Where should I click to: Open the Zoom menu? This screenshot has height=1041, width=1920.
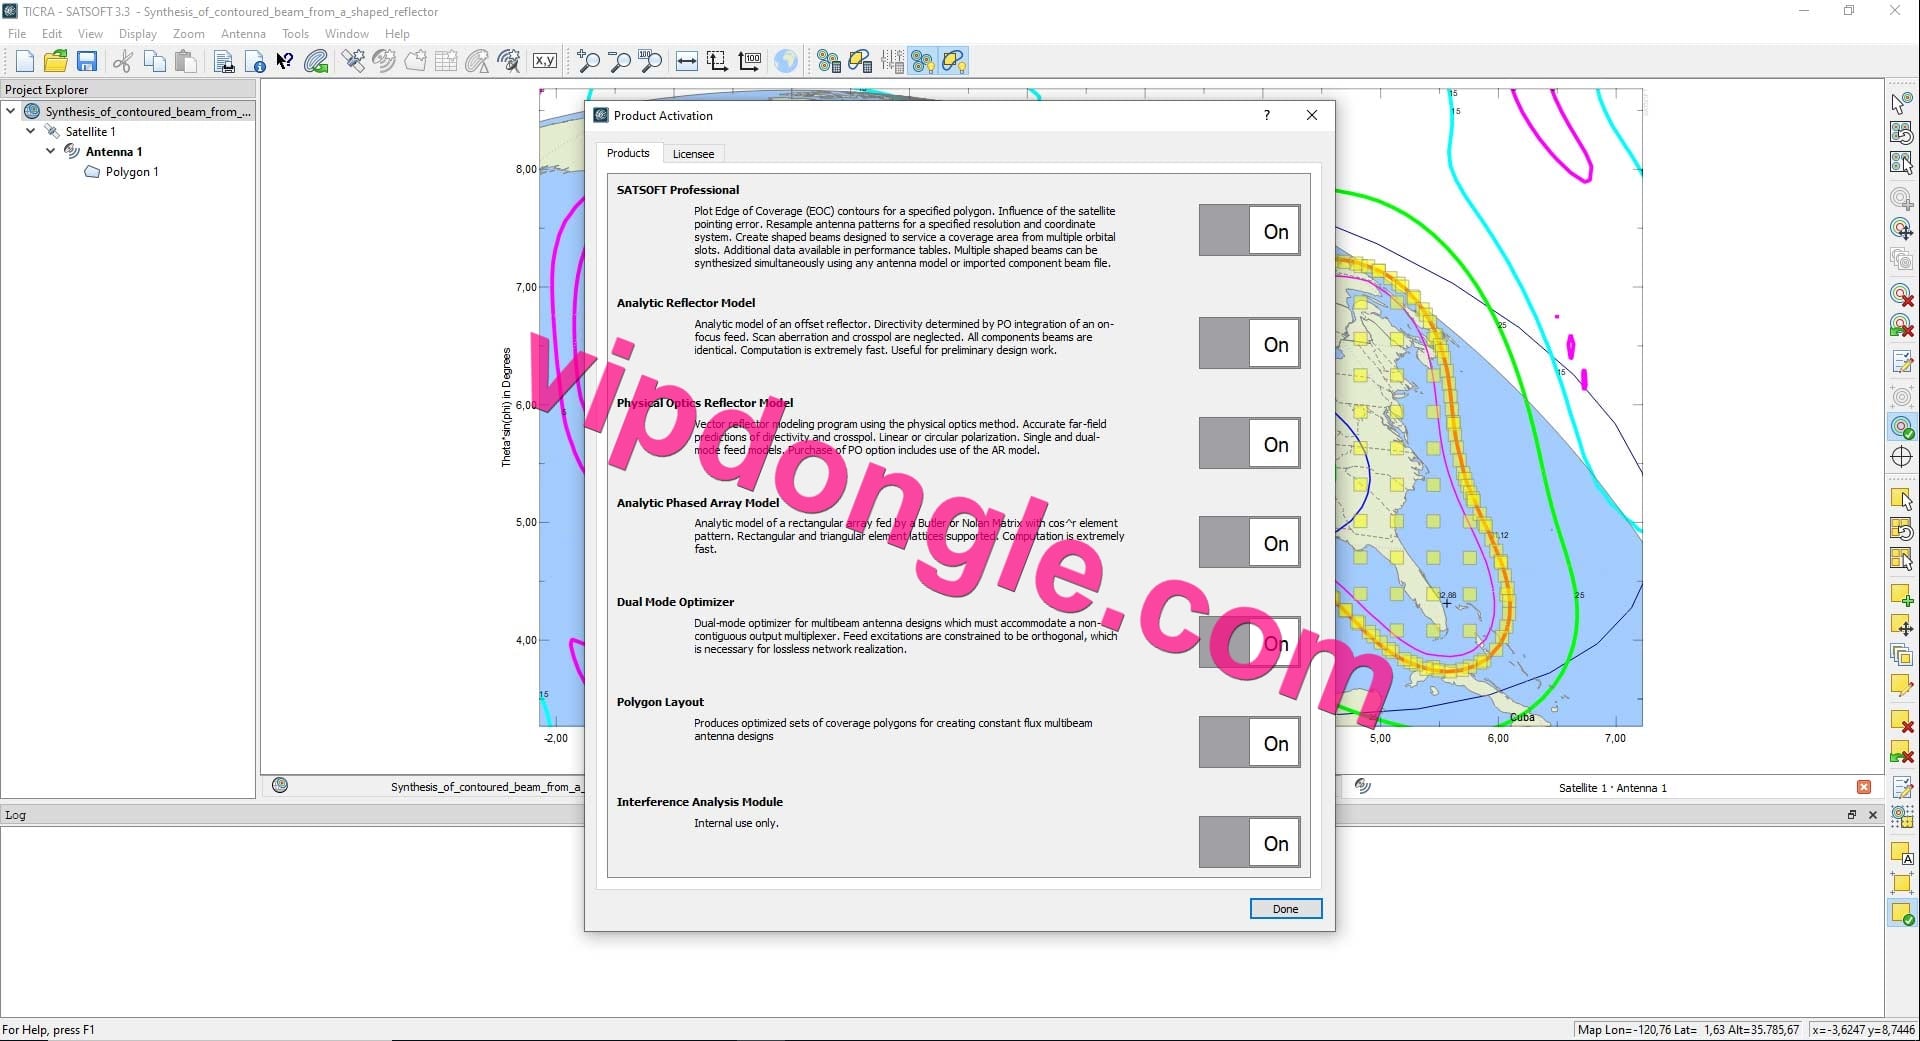point(189,33)
